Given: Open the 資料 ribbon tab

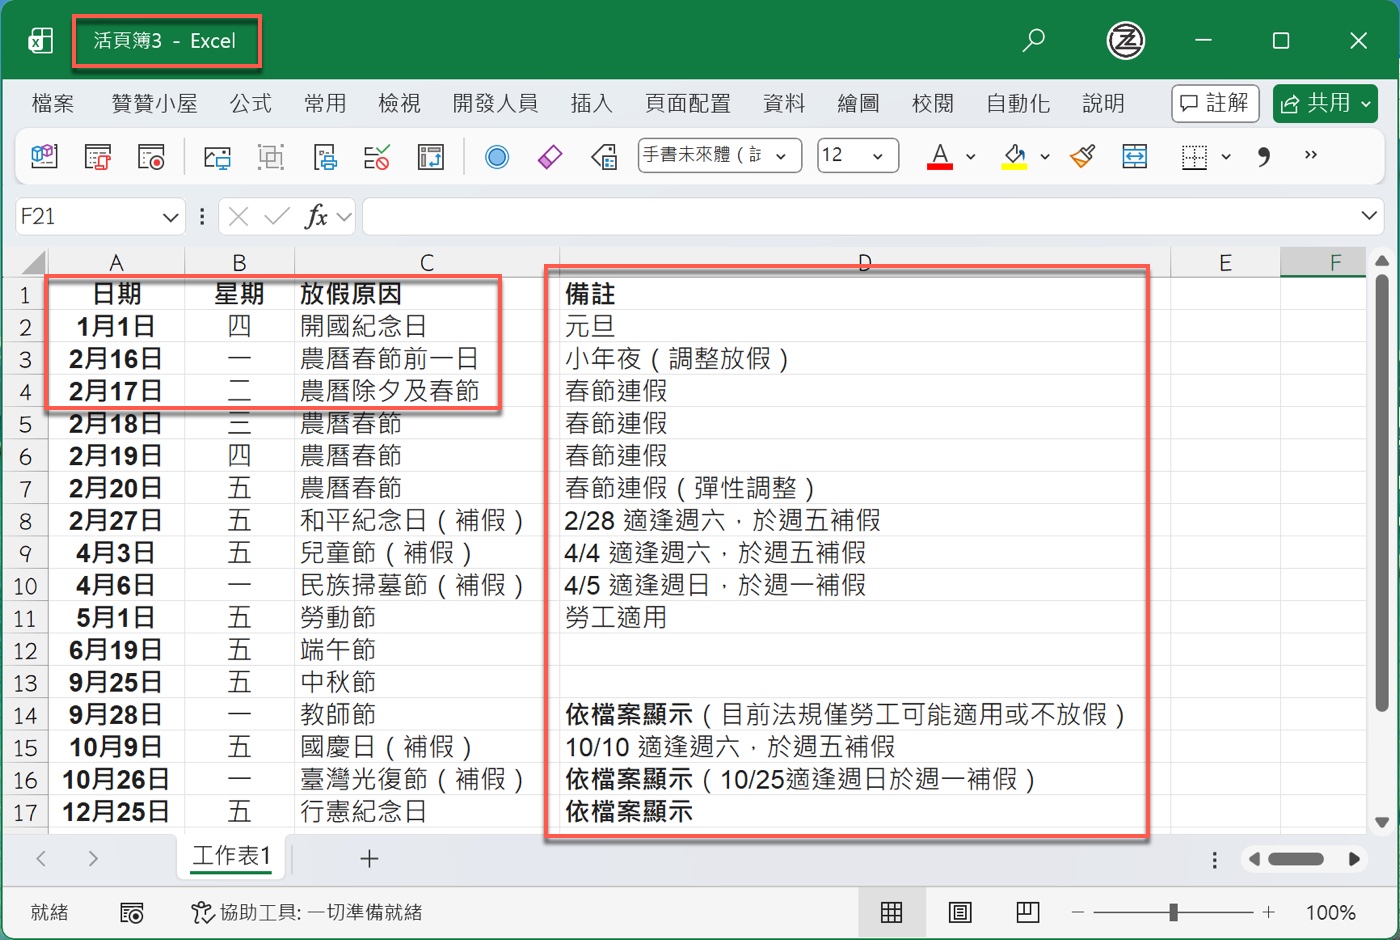Looking at the screenshot, I should point(783,103).
